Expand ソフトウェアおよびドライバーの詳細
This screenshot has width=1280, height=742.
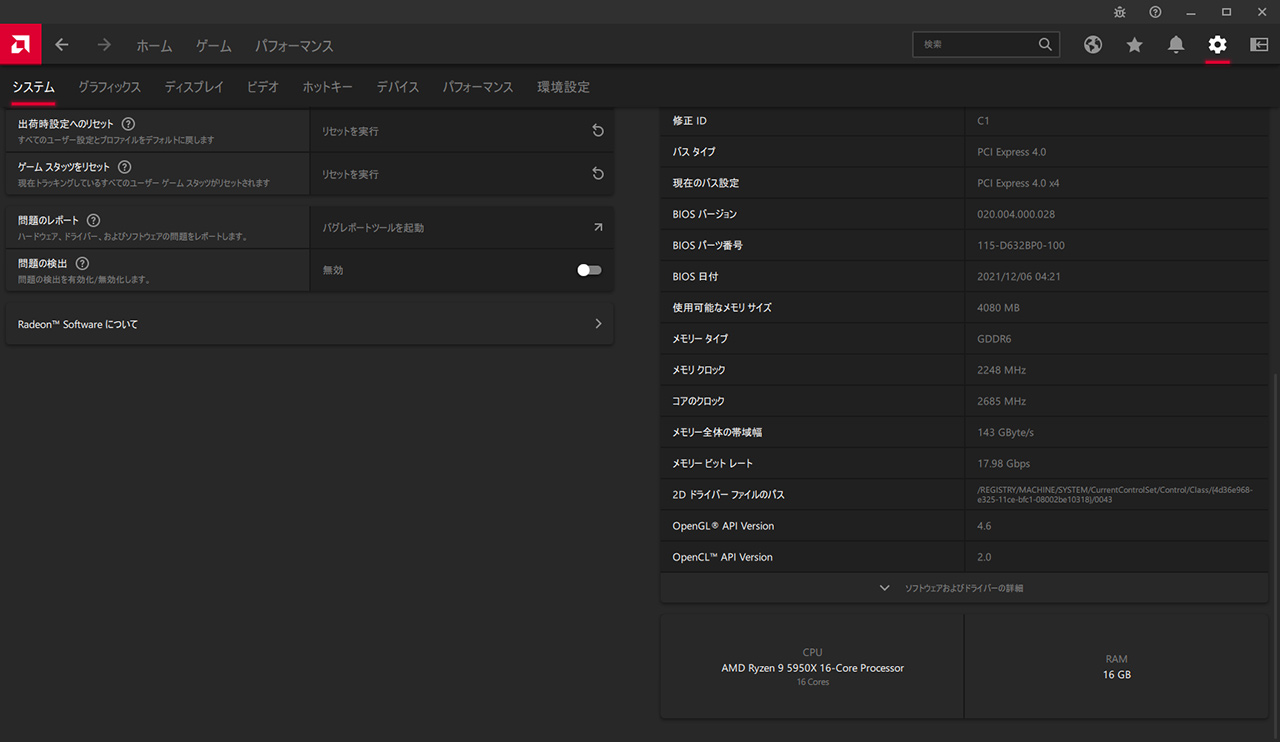tap(964, 588)
